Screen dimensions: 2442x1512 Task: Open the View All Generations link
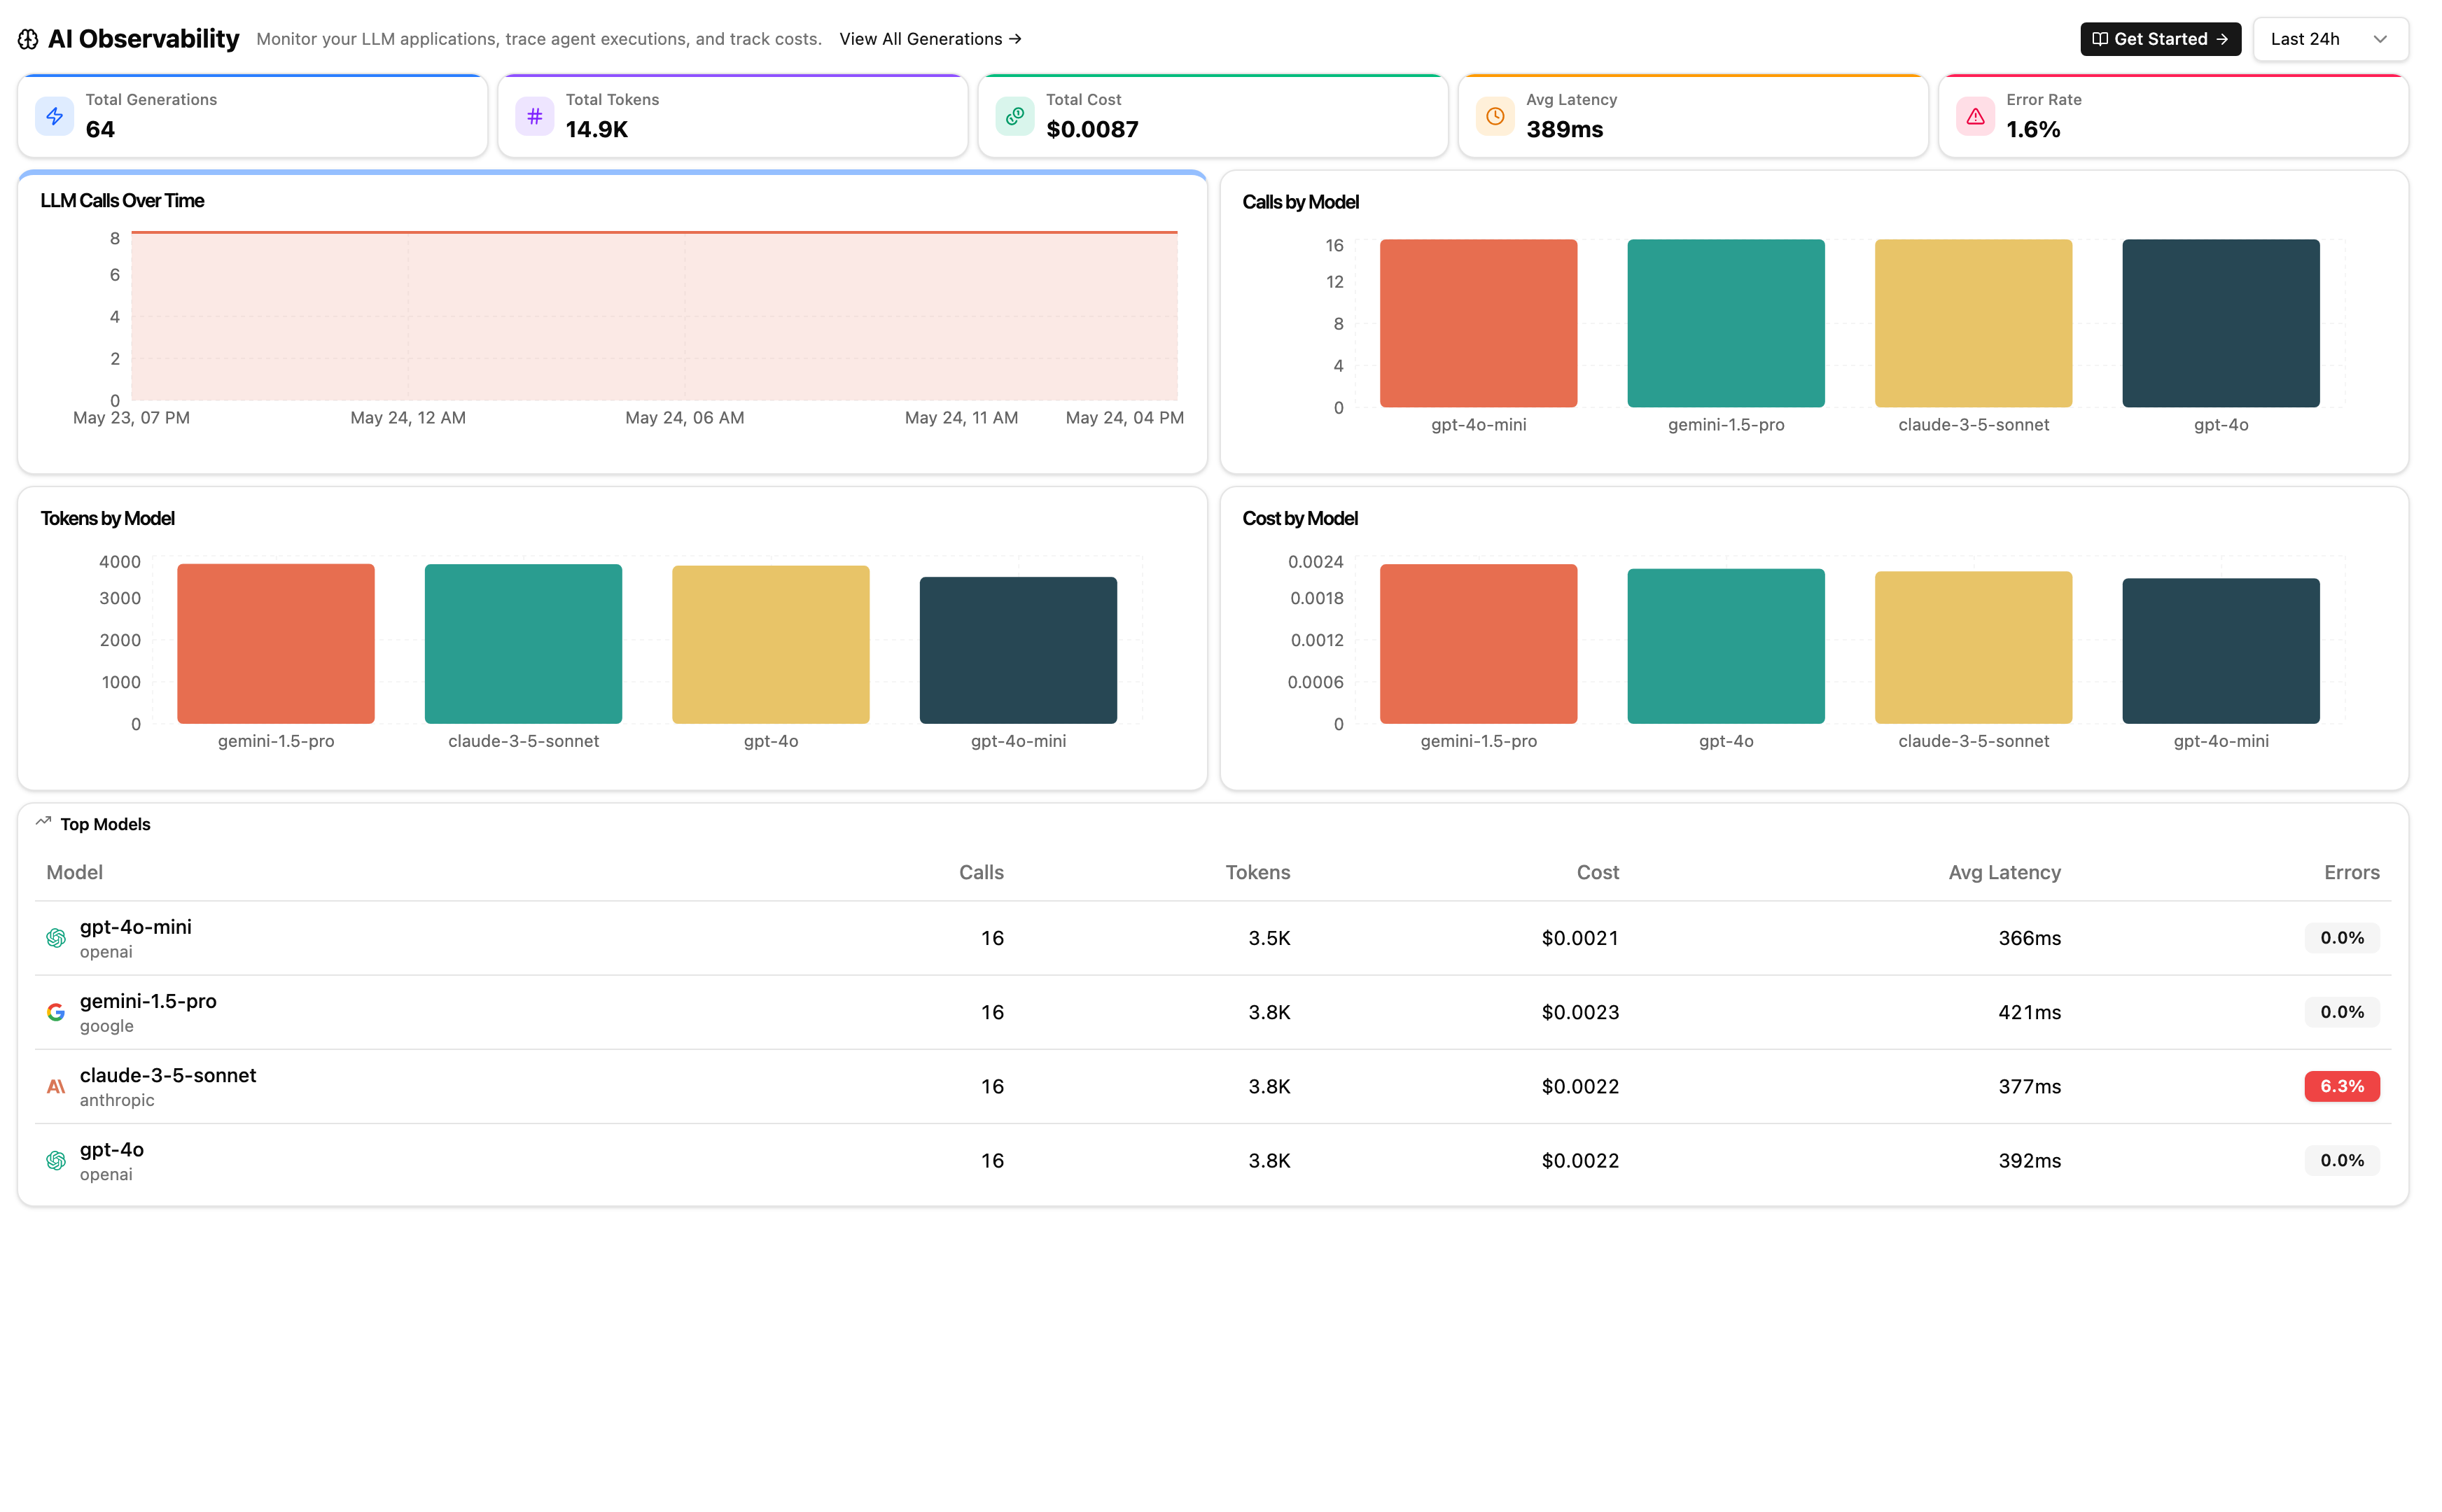[x=930, y=39]
